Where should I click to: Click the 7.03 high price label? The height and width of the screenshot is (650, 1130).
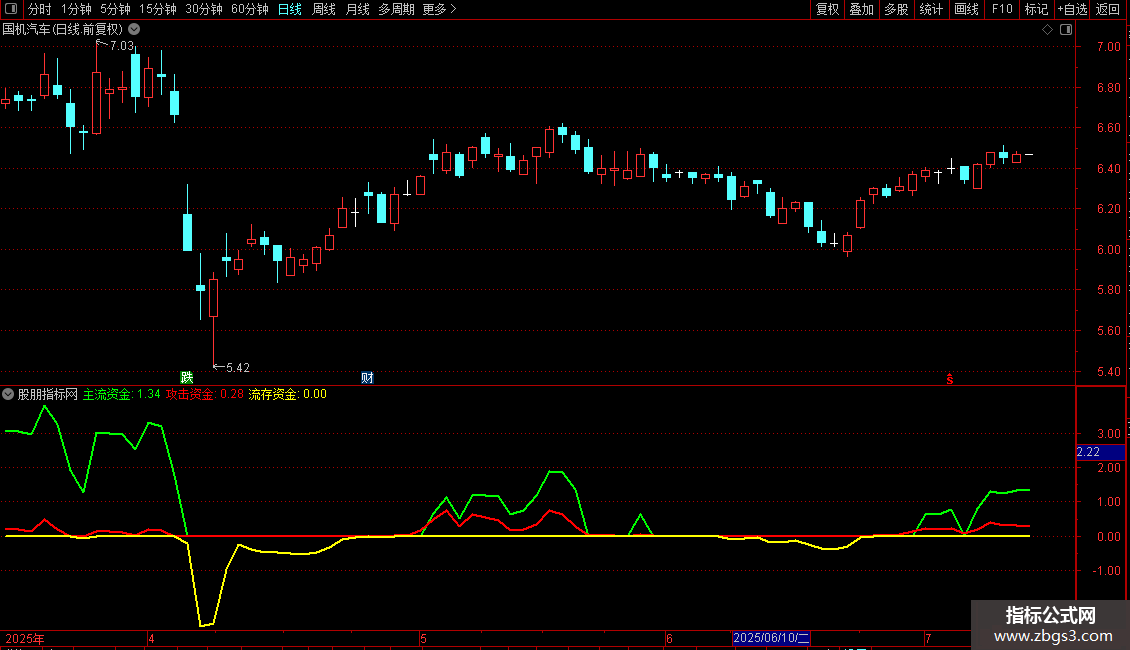click(x=122, y=45)
